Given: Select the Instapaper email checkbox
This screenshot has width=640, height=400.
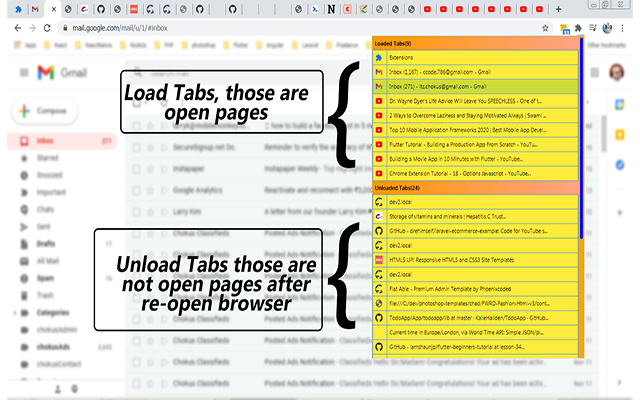Looking at the screenshot, I should pos(137,169).
